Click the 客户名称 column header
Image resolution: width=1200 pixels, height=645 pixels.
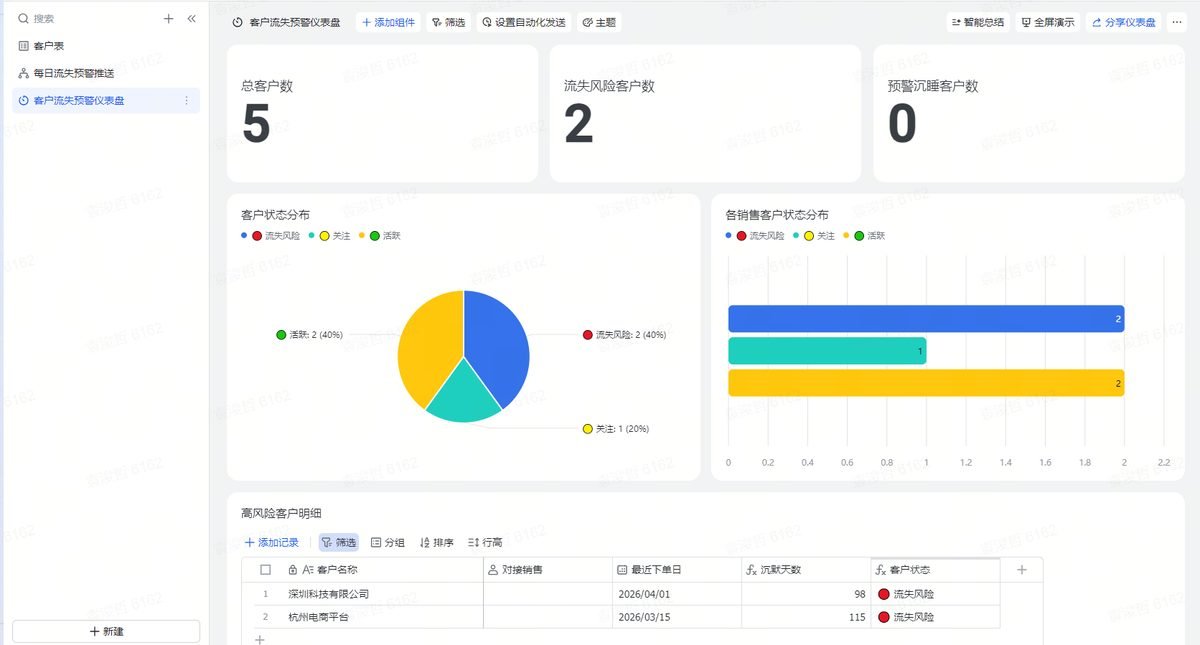(383, 569)
